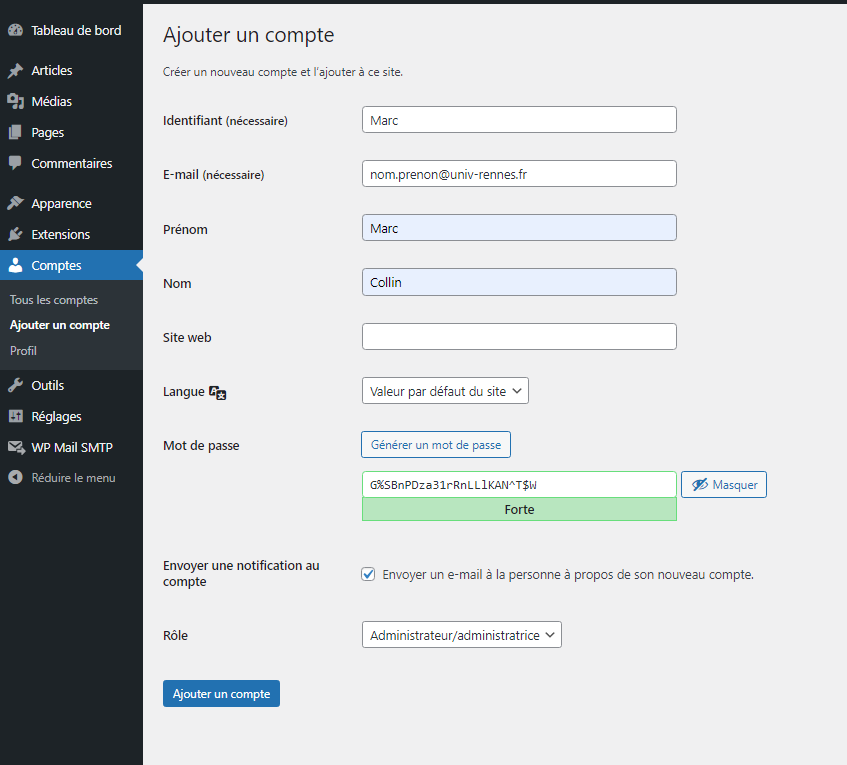The height and width of the screenshot is (765, 847).
Task: Hide password with the Masquer button
Action: coord(724,485)
